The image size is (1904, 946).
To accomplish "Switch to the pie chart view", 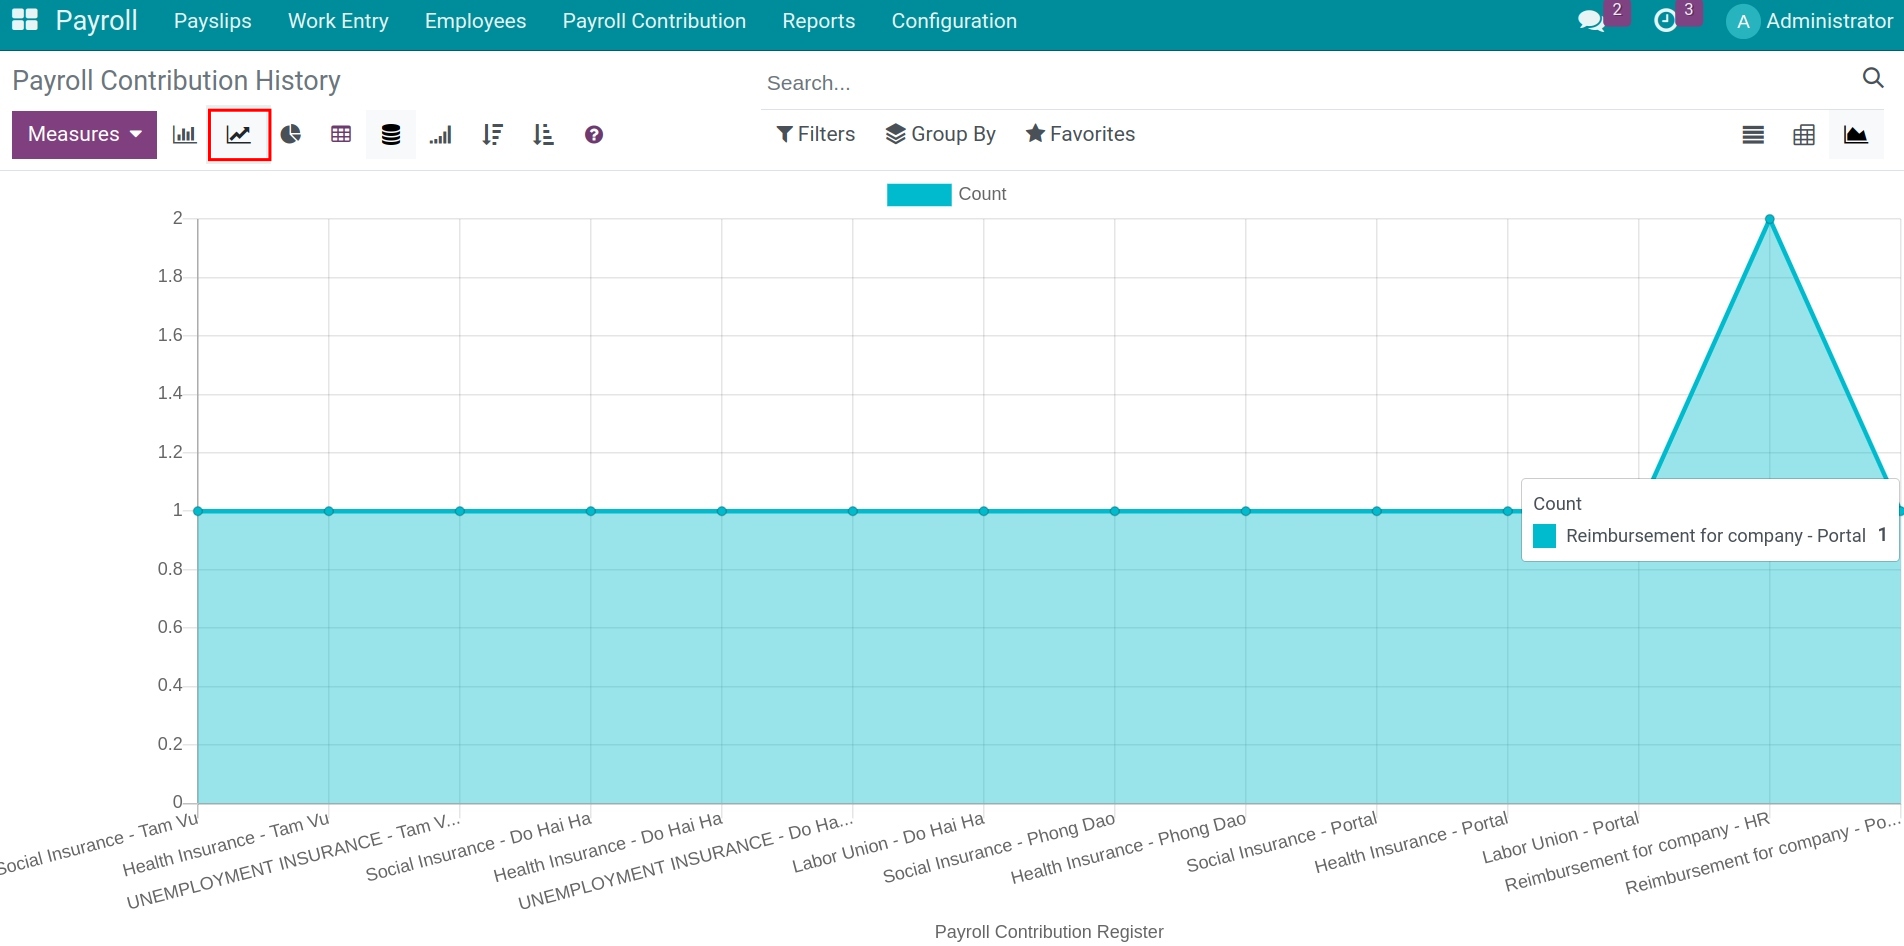I will [x=291, y=134].
